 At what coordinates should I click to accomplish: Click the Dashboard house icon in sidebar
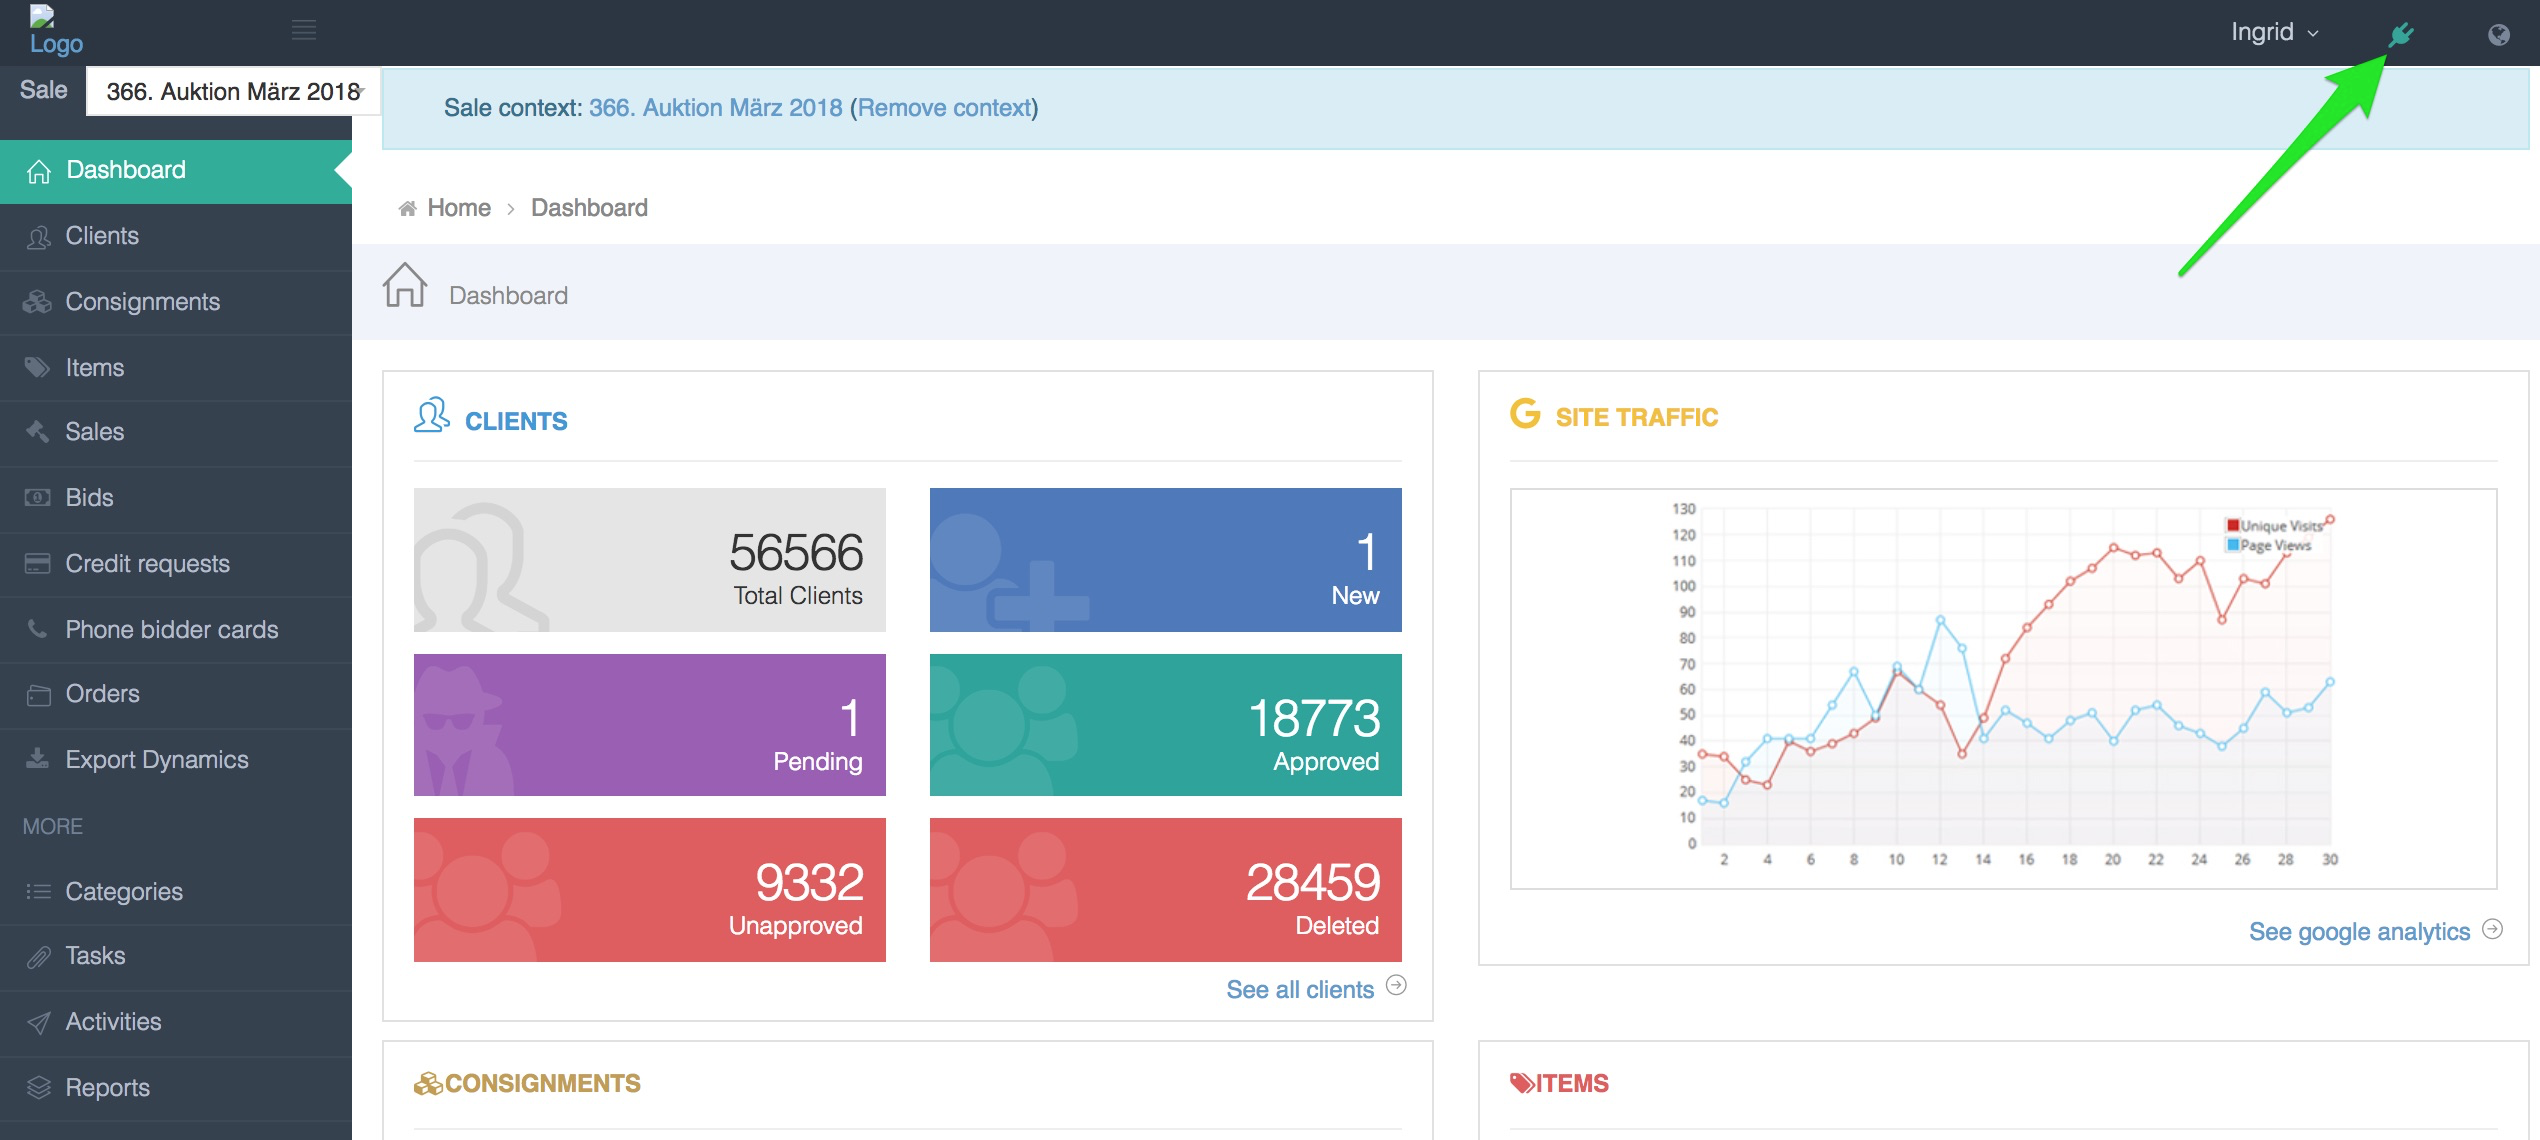coord(38,171)
